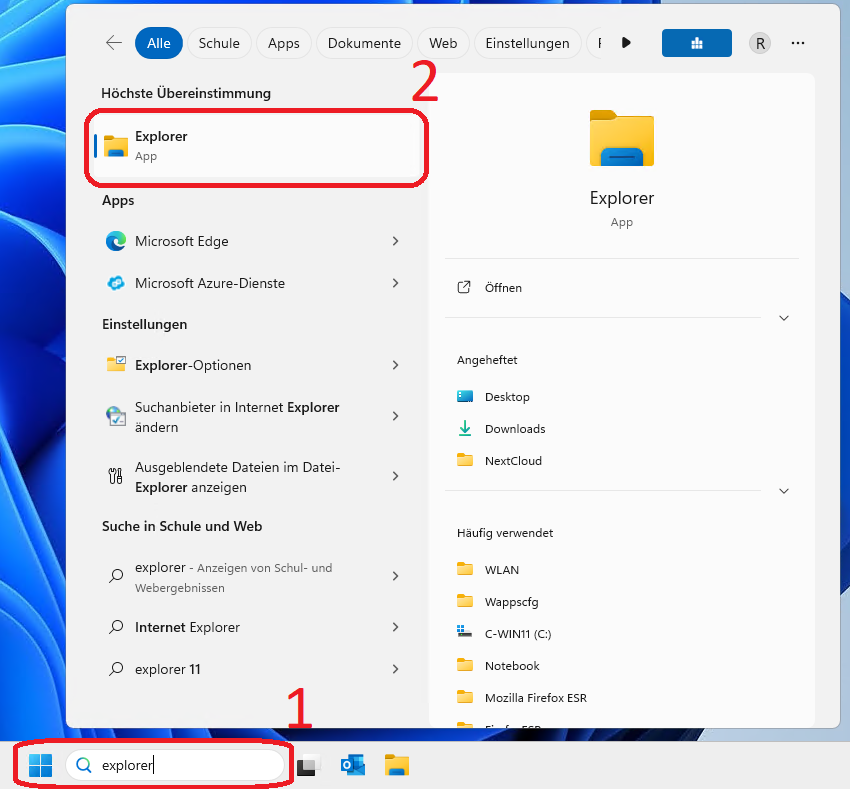
Task: Collapse the Angeheftet section chevron
Action: coord(784,491)
